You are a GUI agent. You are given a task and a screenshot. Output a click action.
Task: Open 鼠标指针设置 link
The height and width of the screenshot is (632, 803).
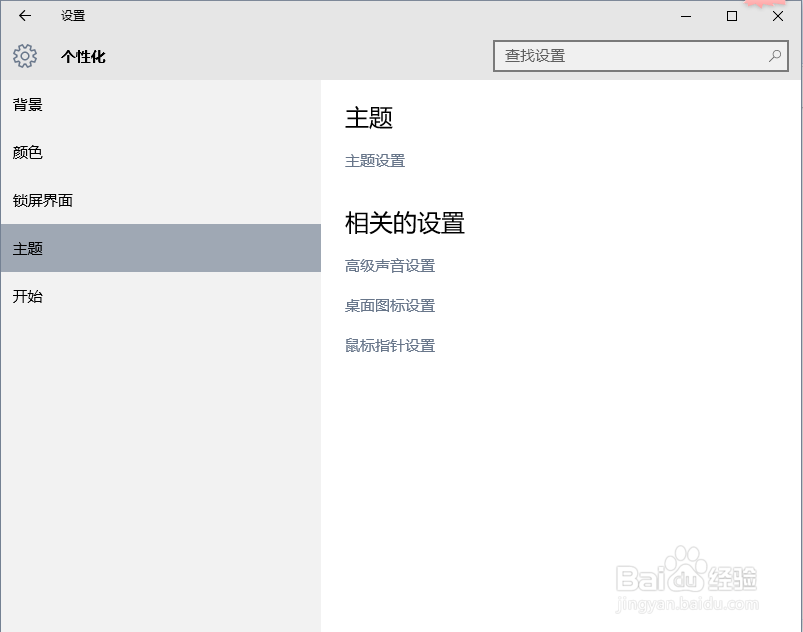pos(391,345)
